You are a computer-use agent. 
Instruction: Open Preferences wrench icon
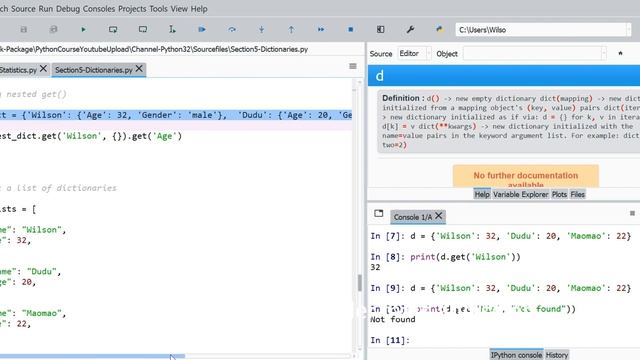tap(410, 29)
